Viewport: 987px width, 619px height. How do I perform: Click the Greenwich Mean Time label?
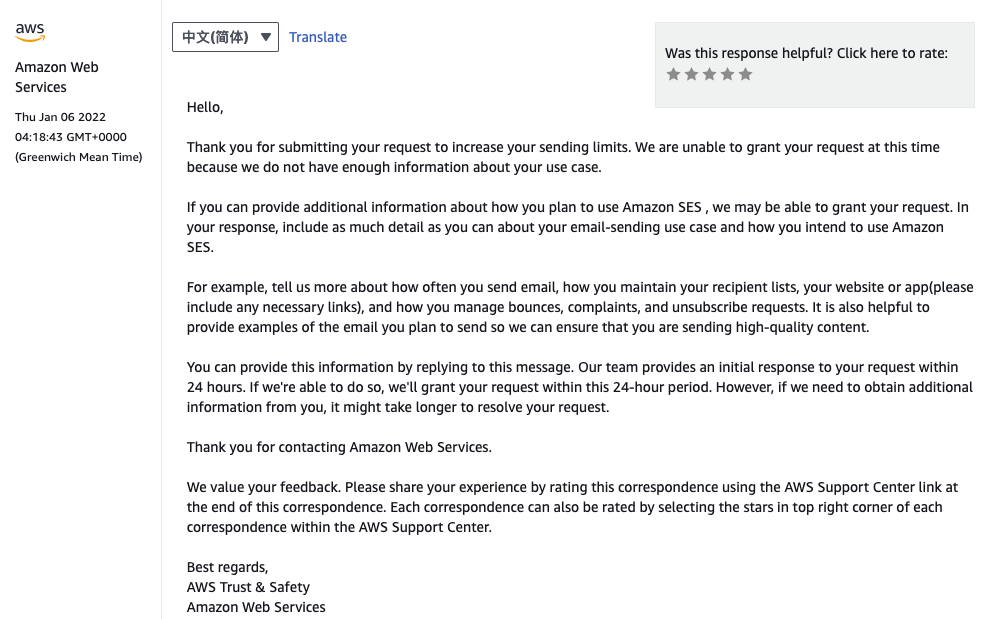click(78, 157)
